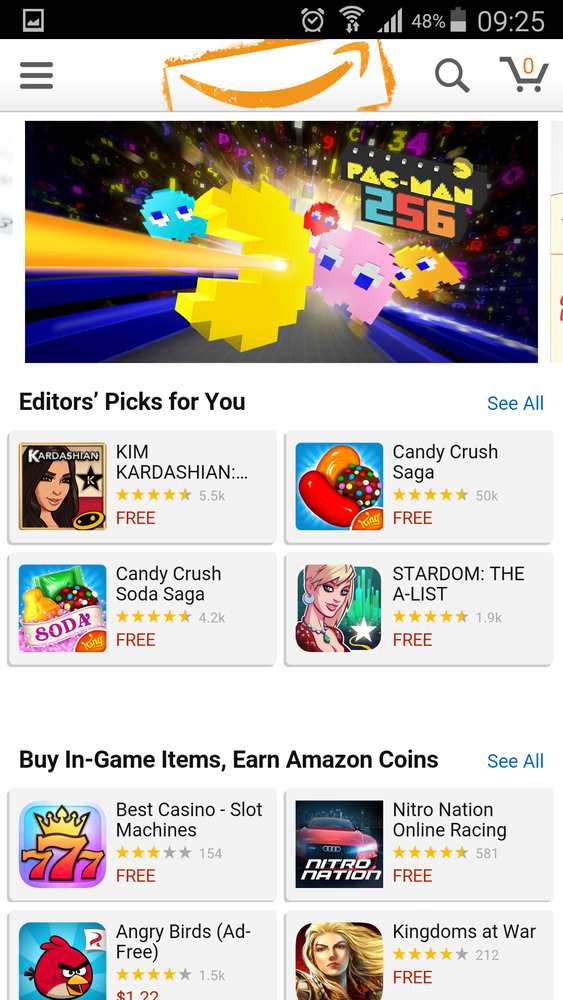Screen dimensions: 563x1000
Task: Open Kim Kardashian app icon
Action: [x=62, y=487]
